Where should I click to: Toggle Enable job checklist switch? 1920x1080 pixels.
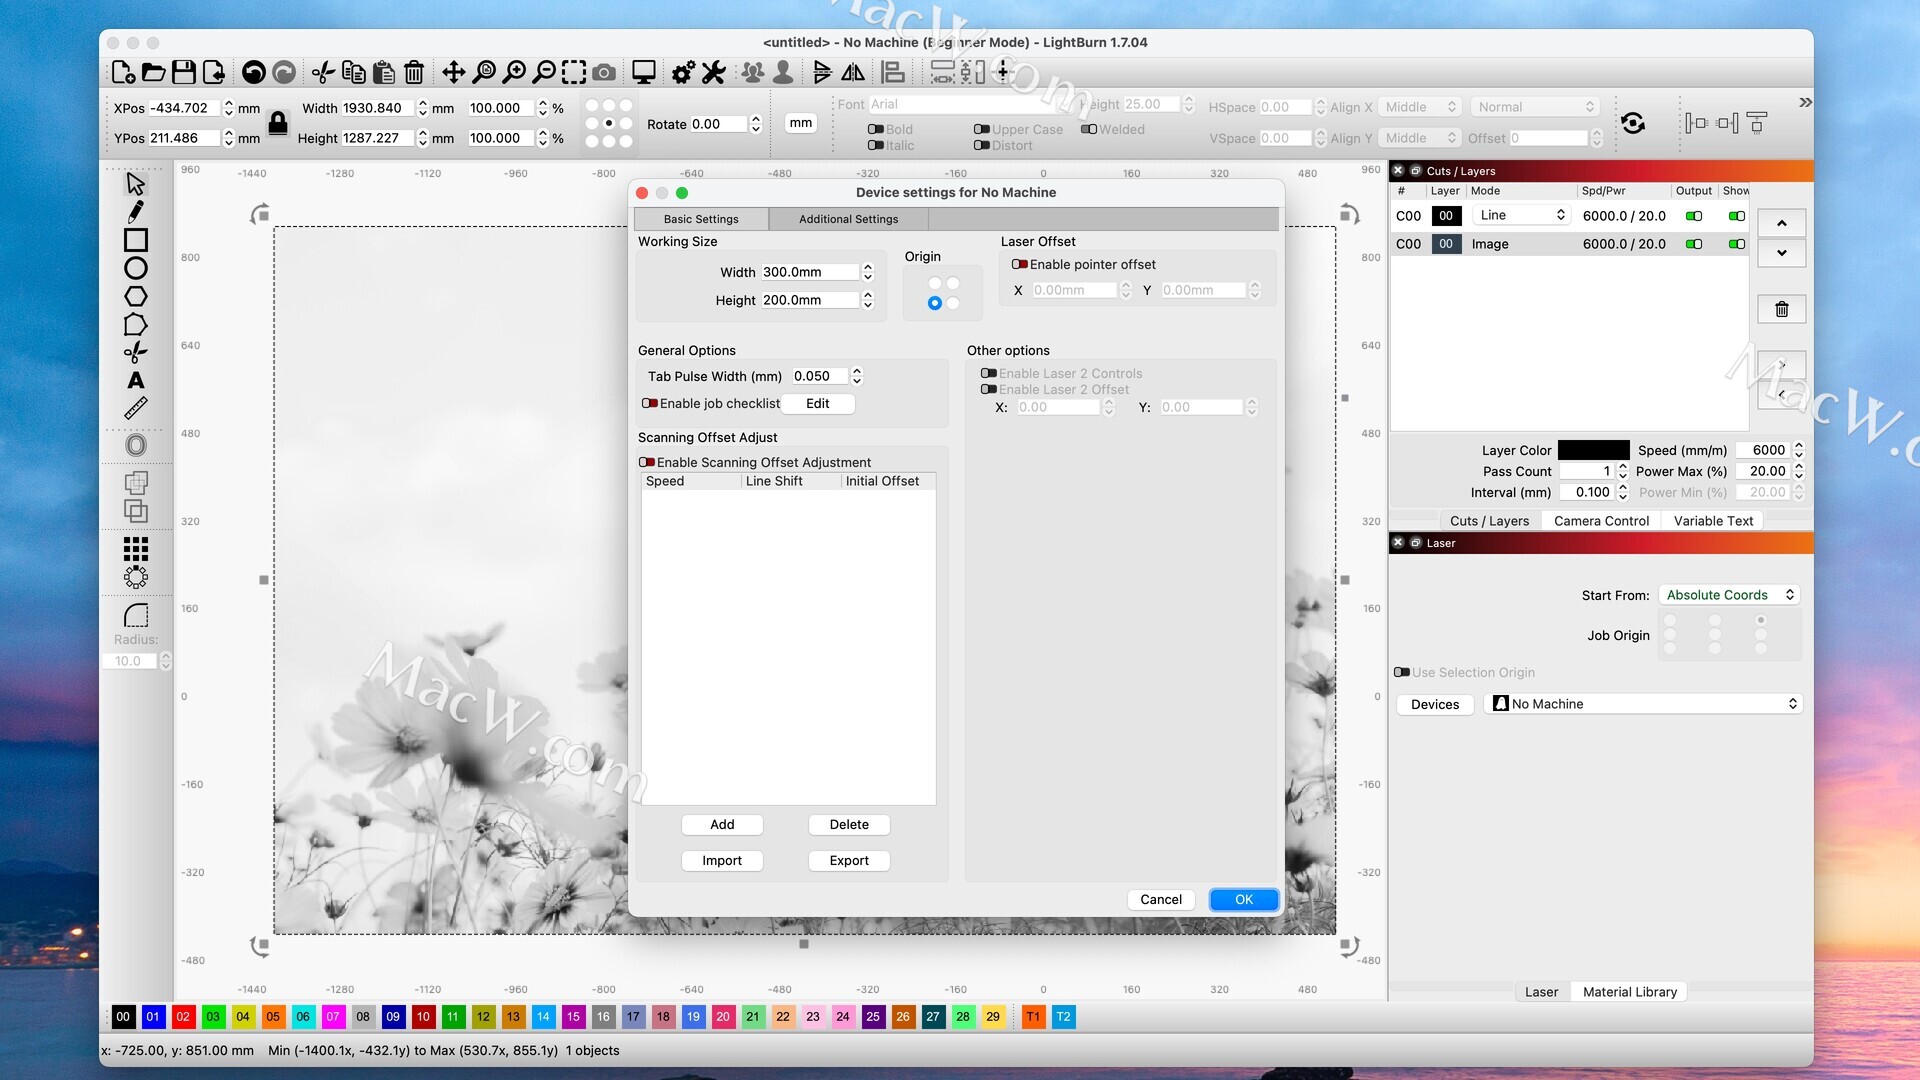[x=650, y=403]
